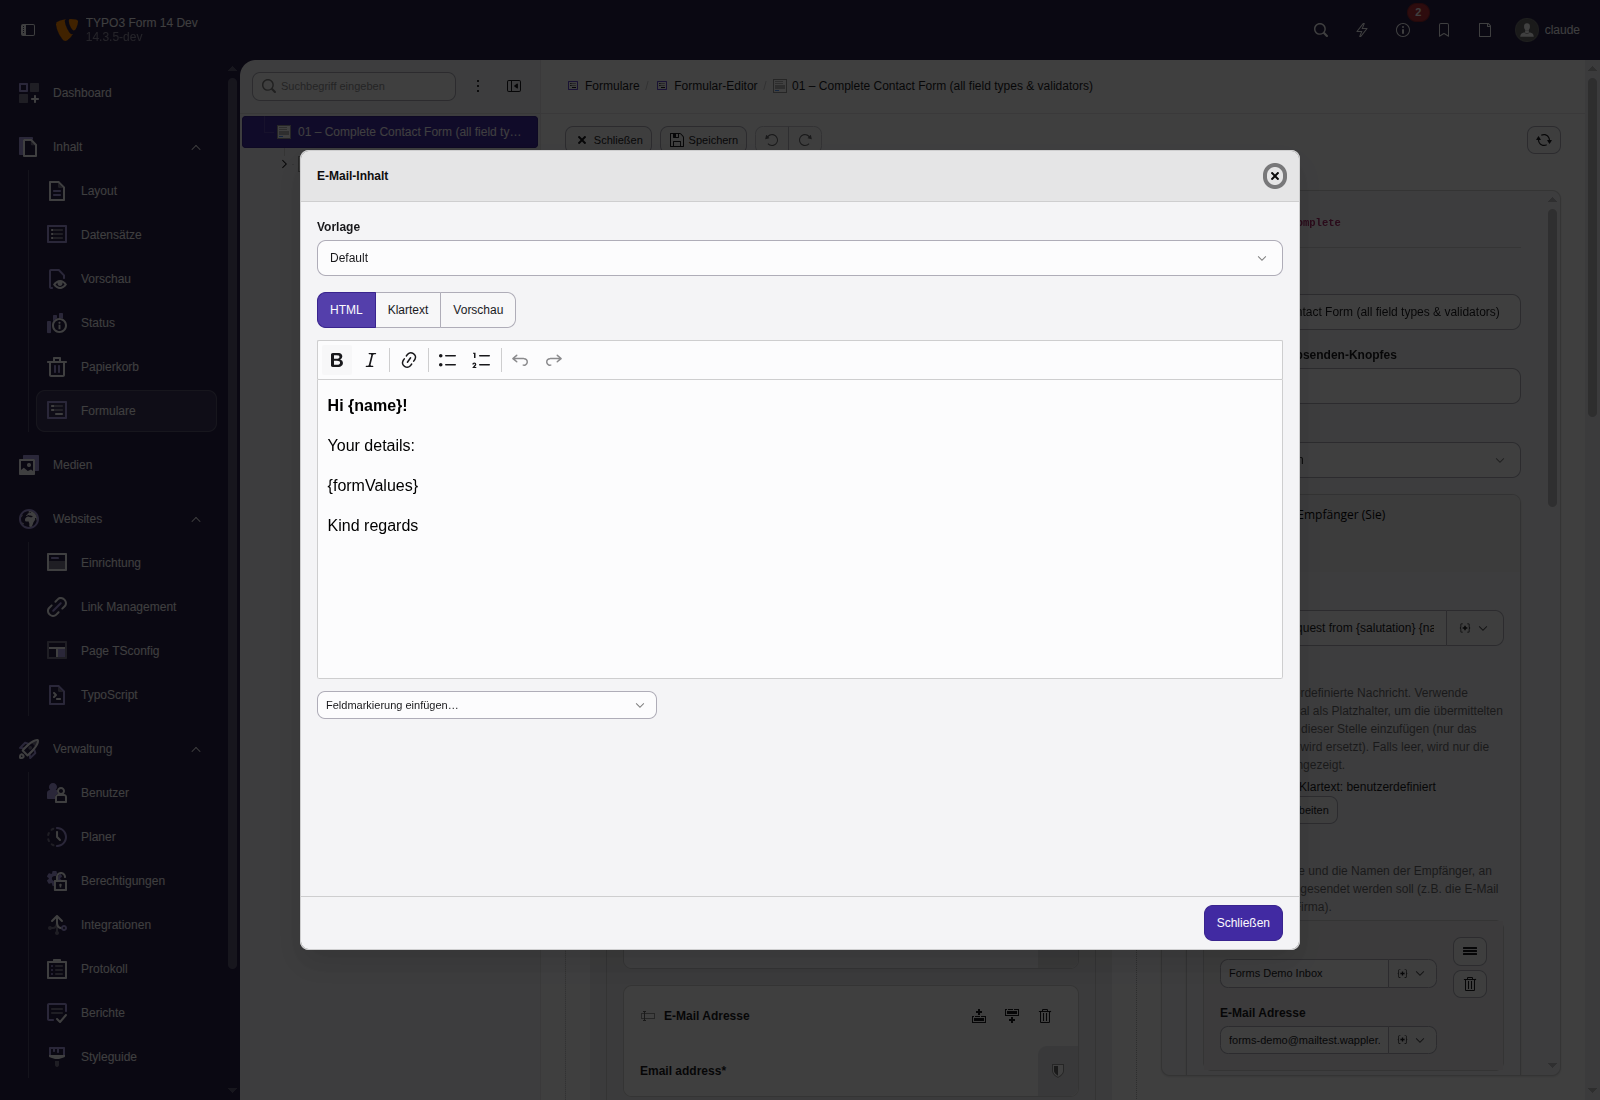This screenshot has height=1100, width=1600.
Task: Expand the tree node chevron below form
Action: click(x=284, y=164)
